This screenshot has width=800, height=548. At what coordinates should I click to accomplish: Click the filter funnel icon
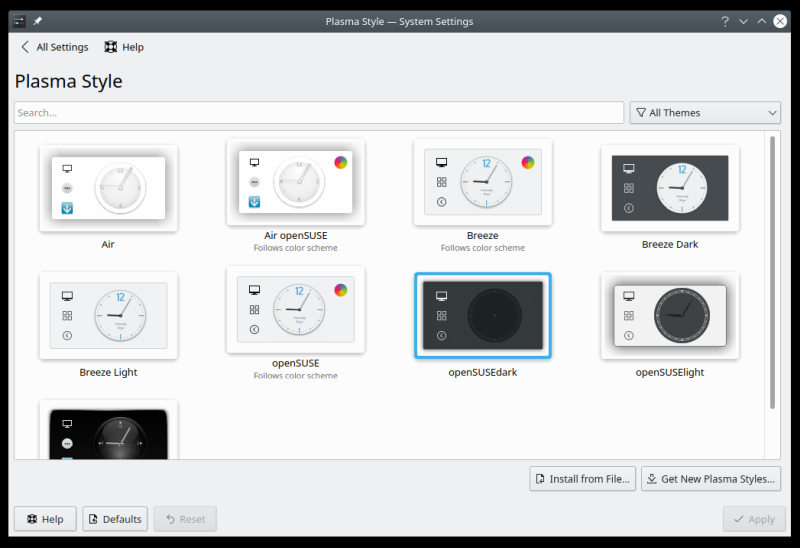pyautogui.click(x=641, y=112)
